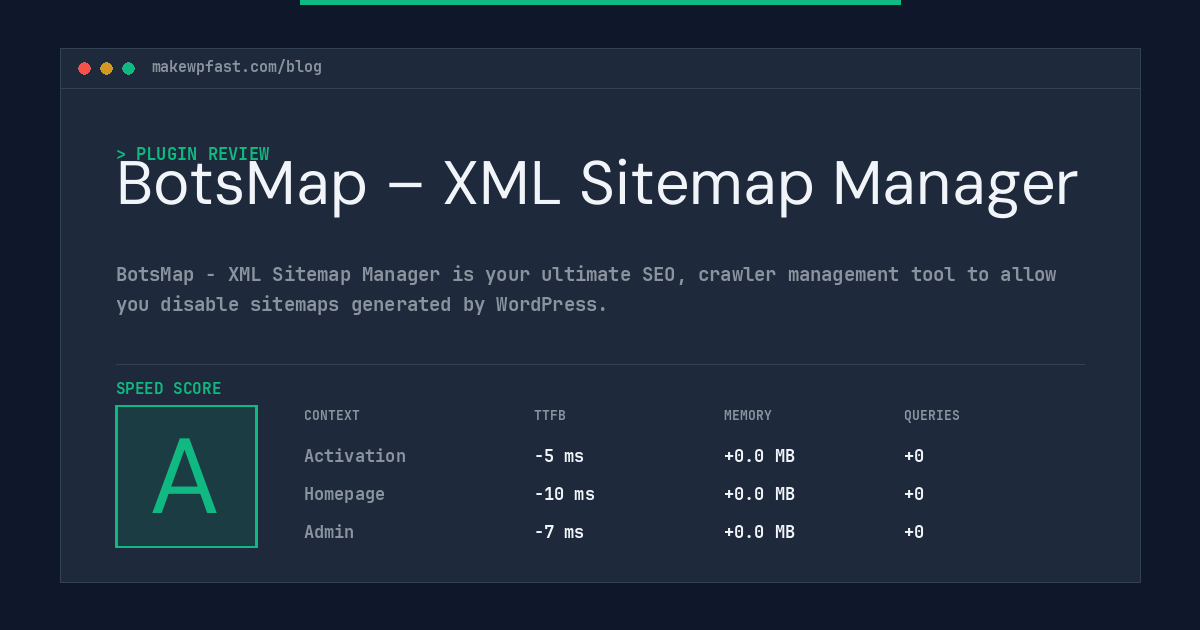The image size is (1200, 630).
Task: Click the Activation memory value '+0.0 MB'
Action: [x=759, y=456]
